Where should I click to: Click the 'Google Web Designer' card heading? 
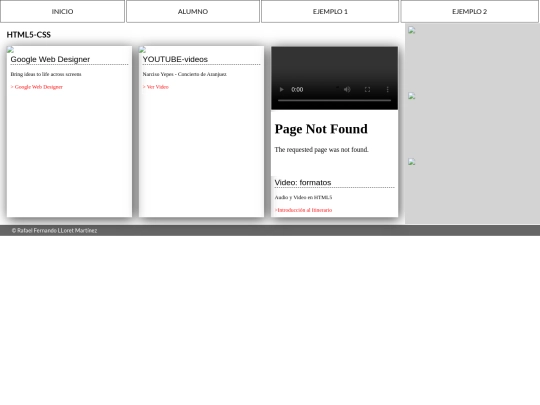coord(50,59)
